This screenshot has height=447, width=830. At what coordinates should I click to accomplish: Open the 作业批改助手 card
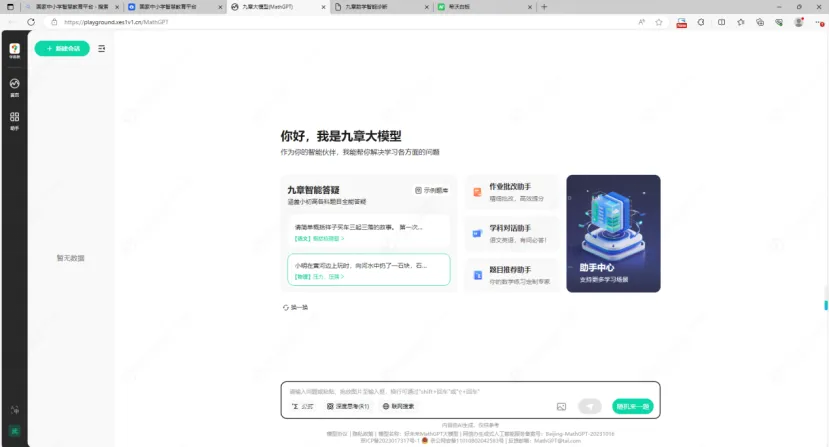(x=512, y=192)
